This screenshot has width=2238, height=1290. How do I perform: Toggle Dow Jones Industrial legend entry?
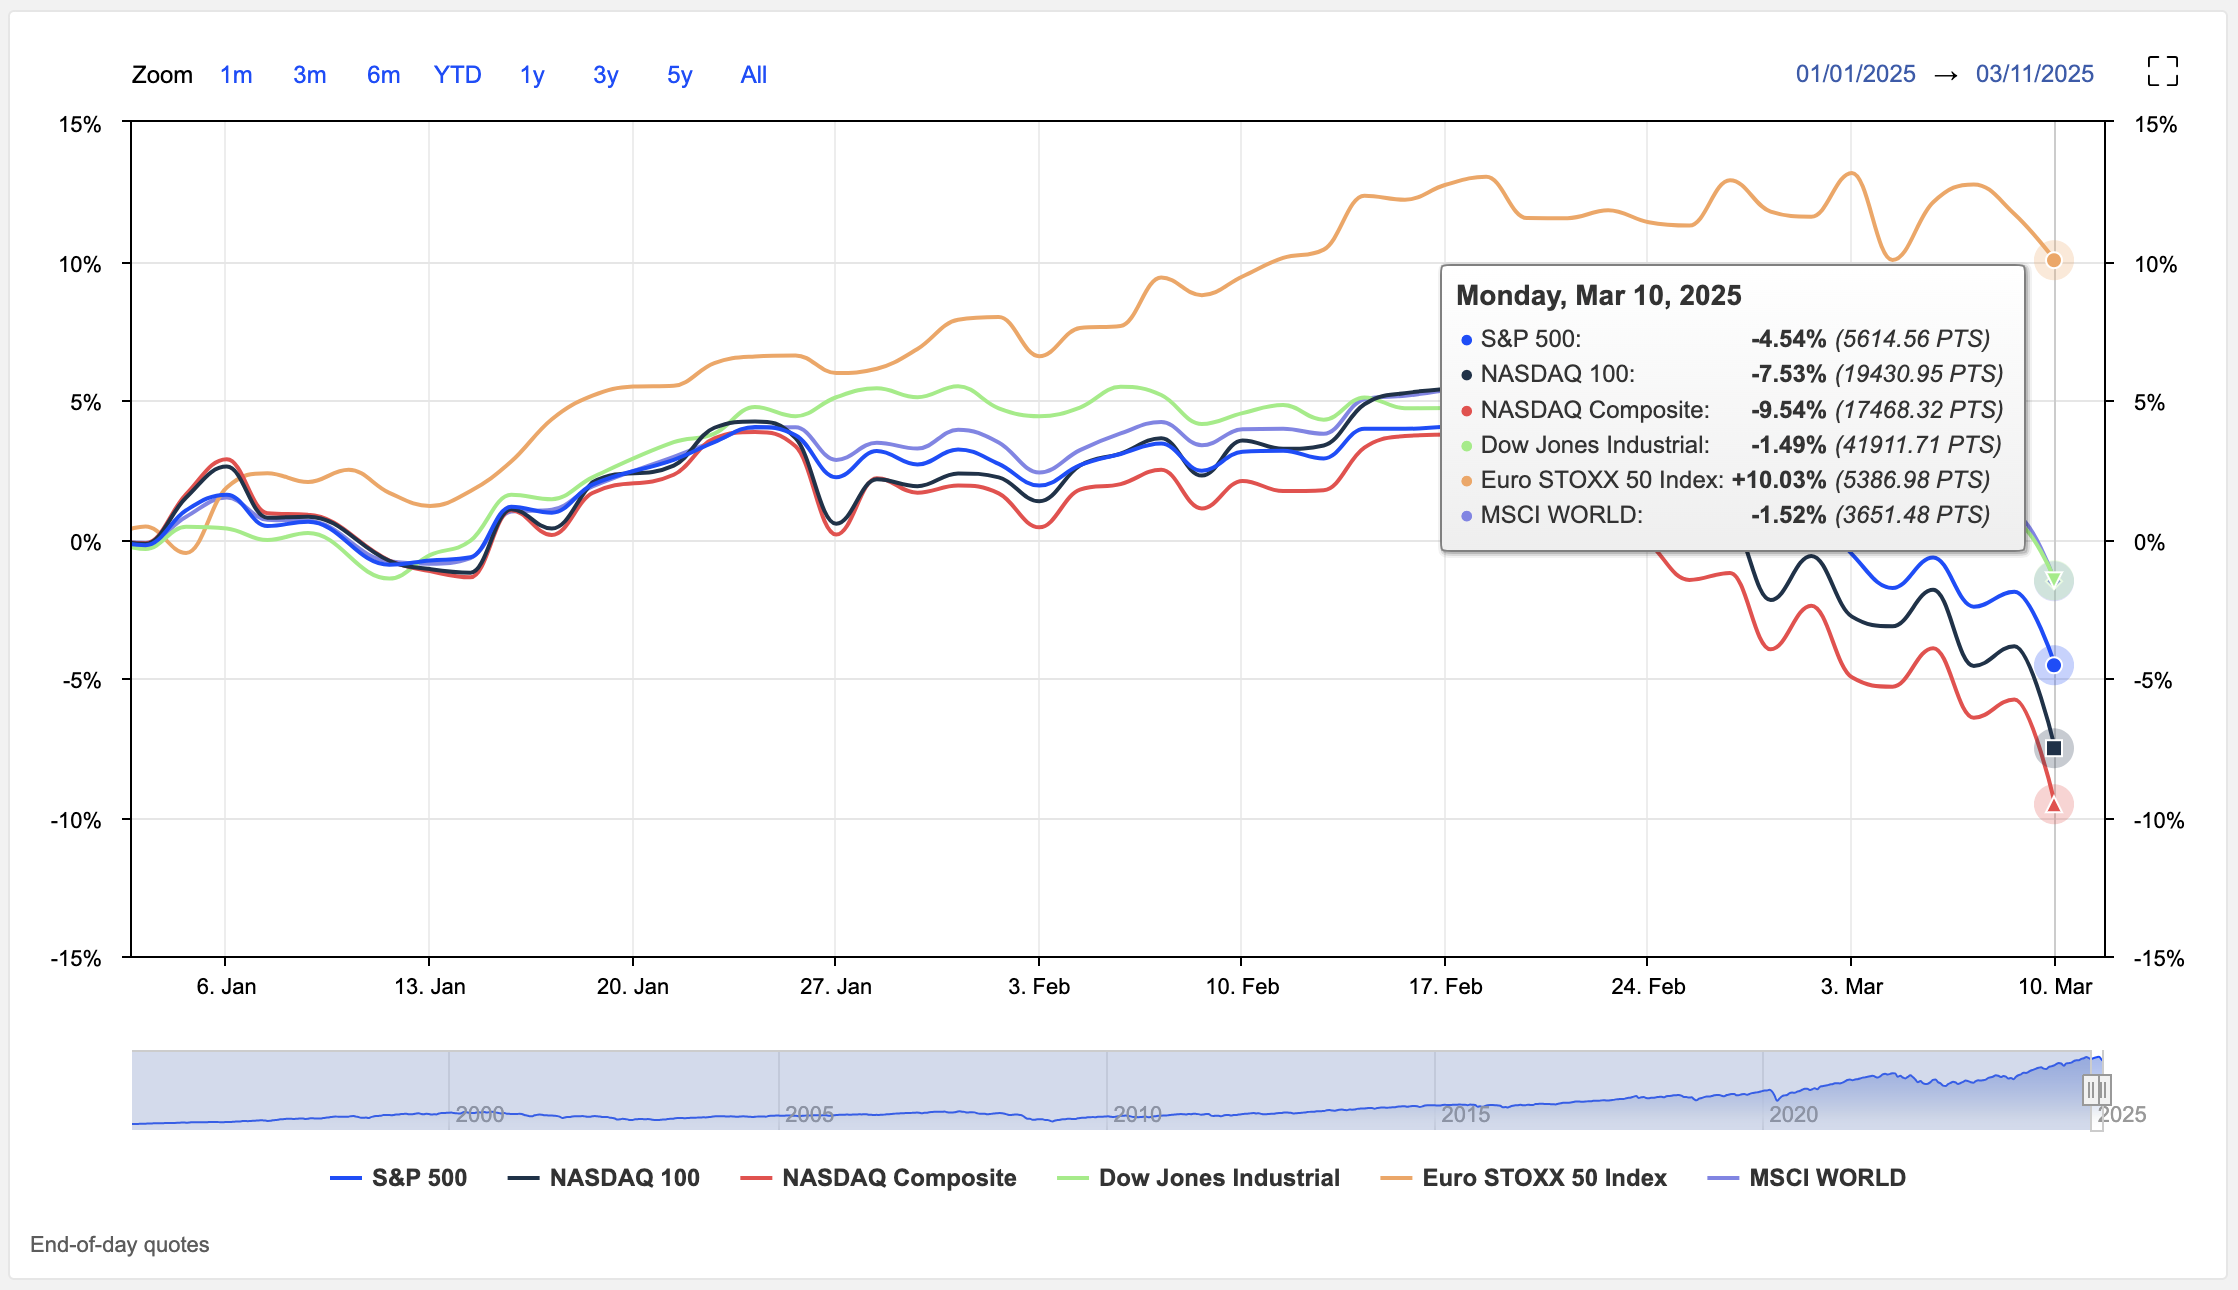1198,1178
